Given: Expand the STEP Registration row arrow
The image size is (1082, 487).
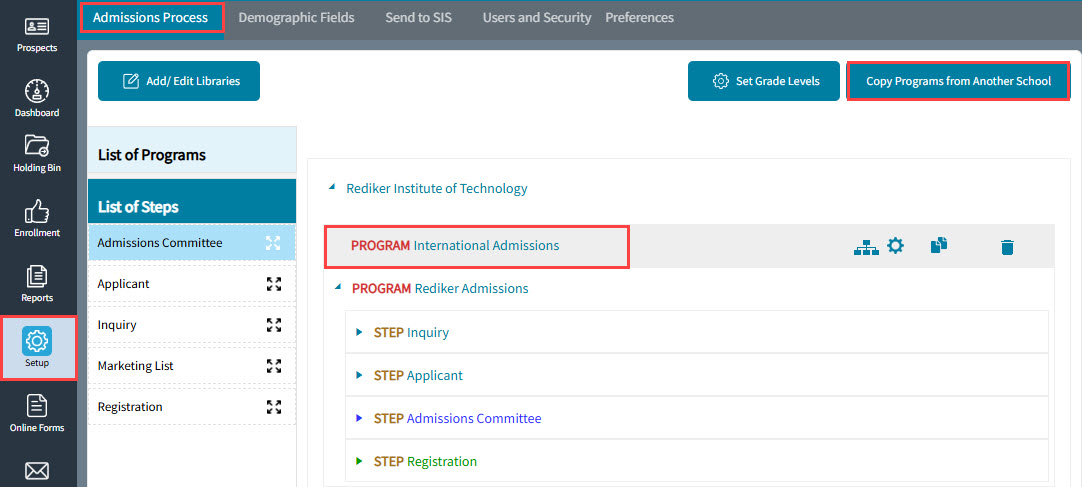Looking at the screenshot, I should point(359,461).
